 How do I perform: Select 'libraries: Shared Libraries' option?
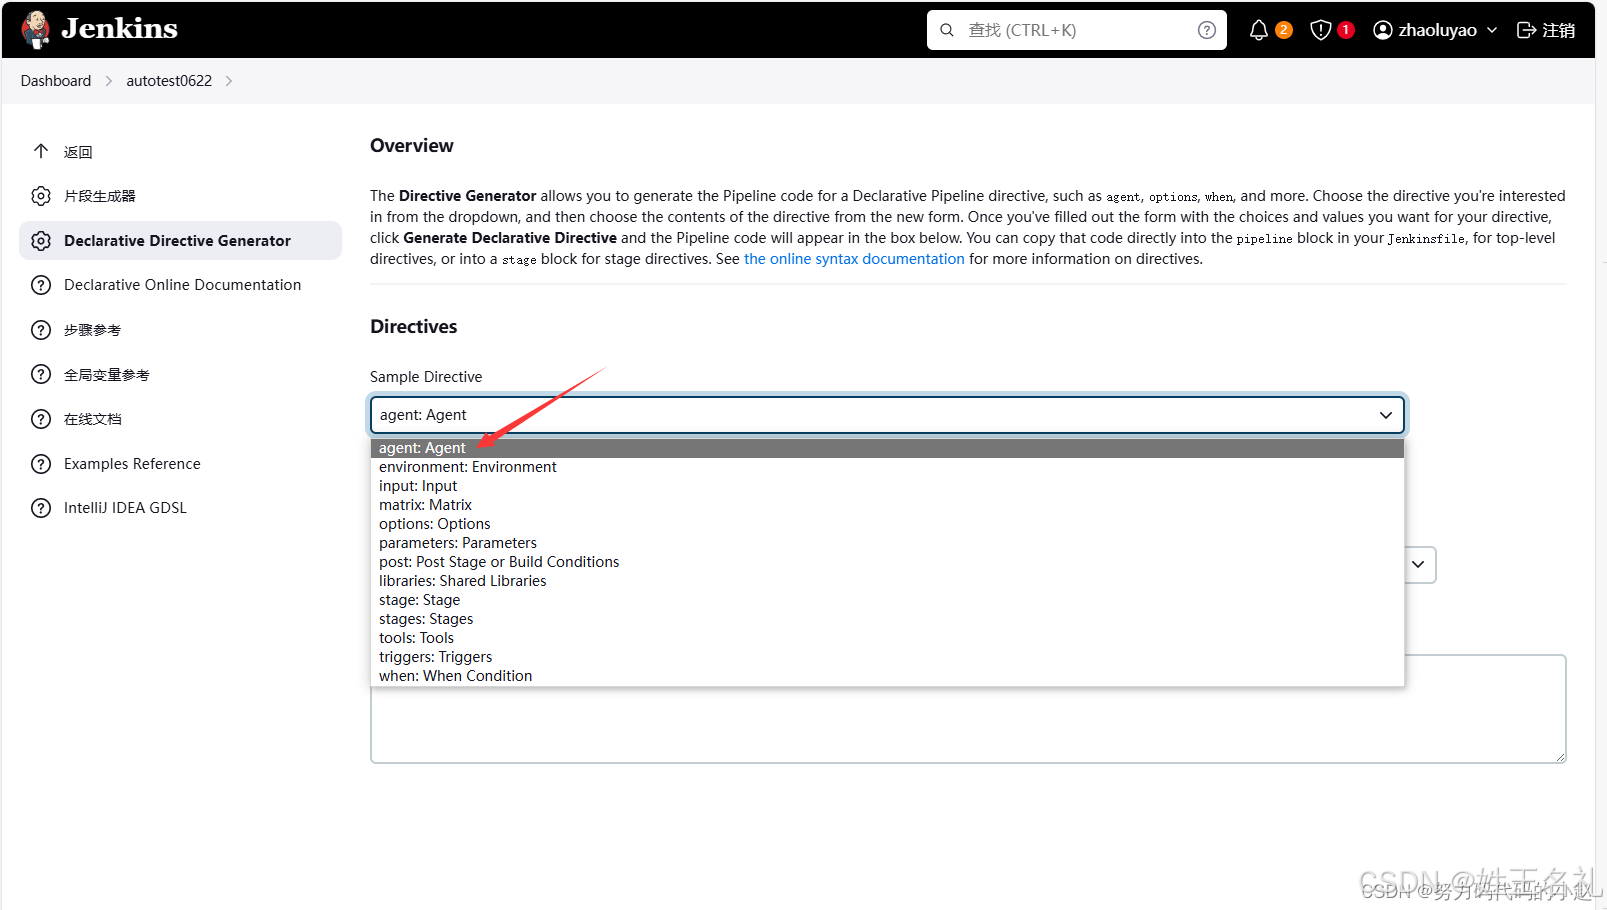(887, 581)
